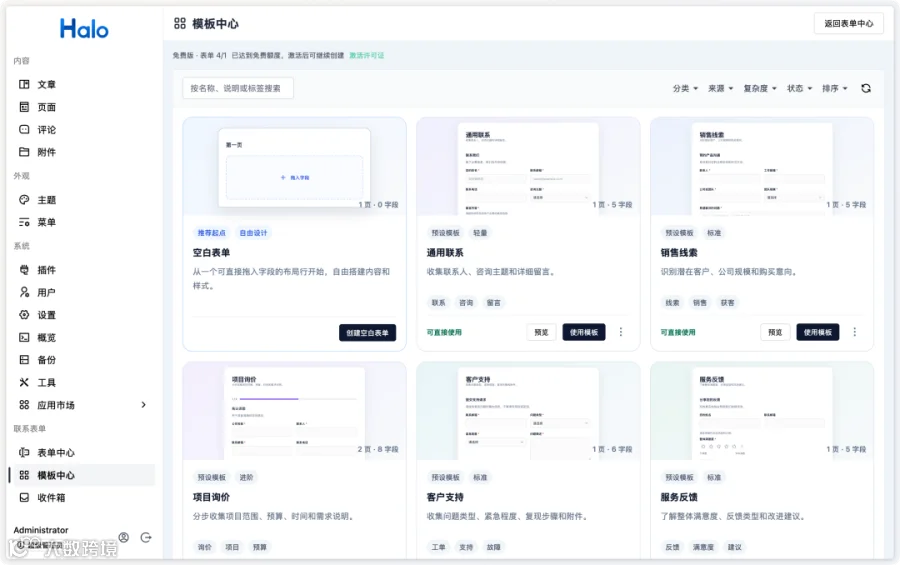This screenshot has width=900, height=565.
Task: Go to 评论 menu item
Action: 82,130
